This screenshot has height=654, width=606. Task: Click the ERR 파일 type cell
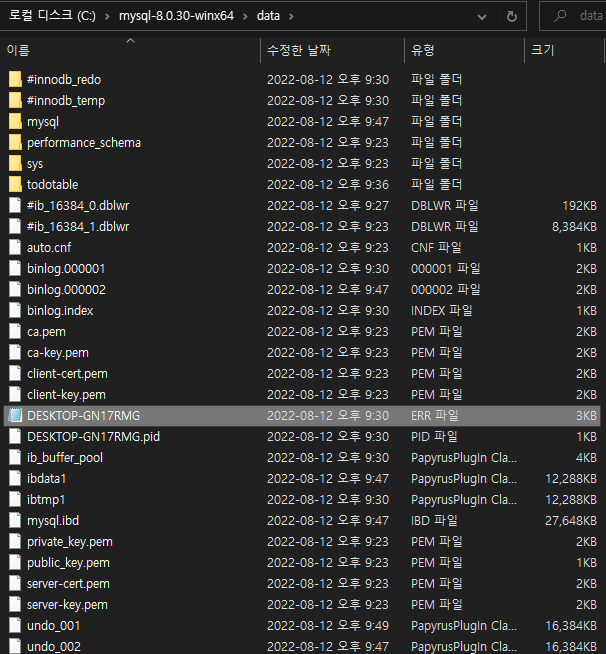435,415
